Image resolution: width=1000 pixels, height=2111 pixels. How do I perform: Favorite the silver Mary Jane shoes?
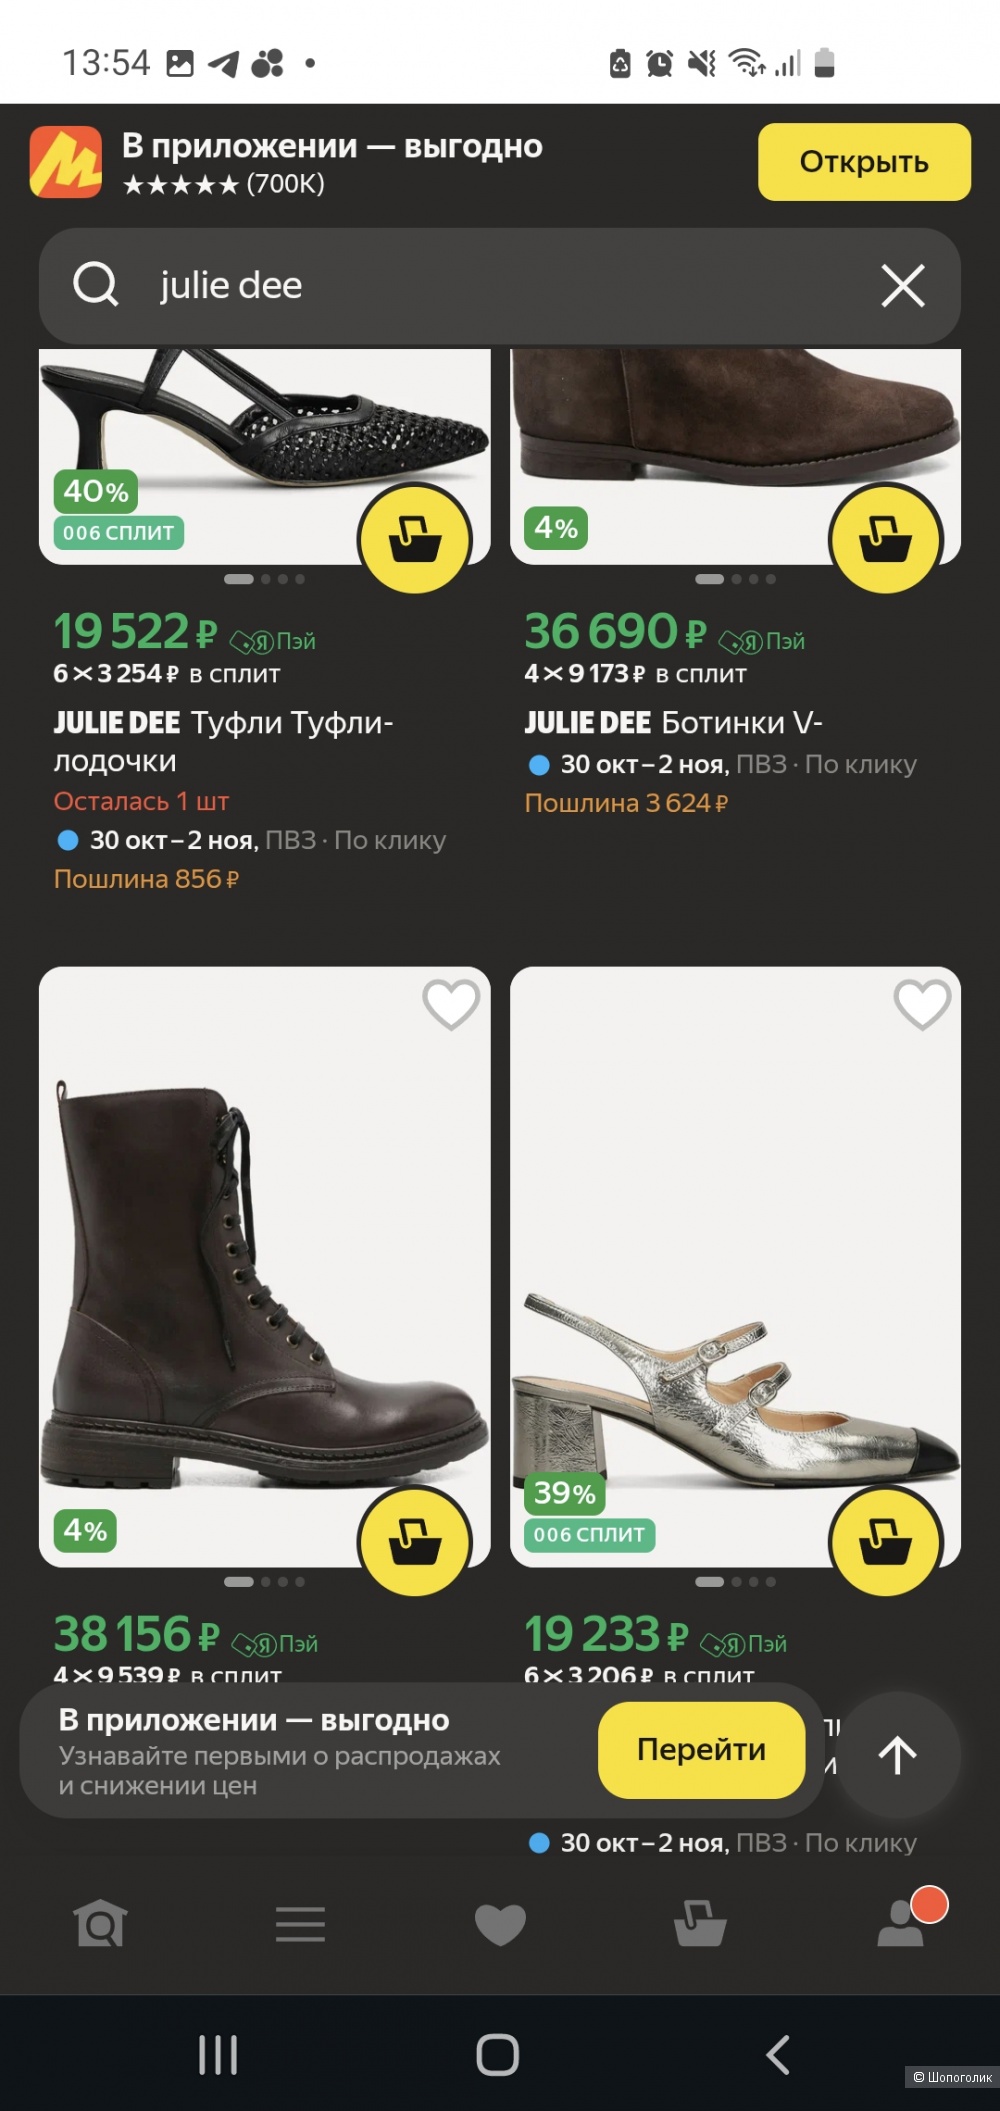click(922, 1004)
